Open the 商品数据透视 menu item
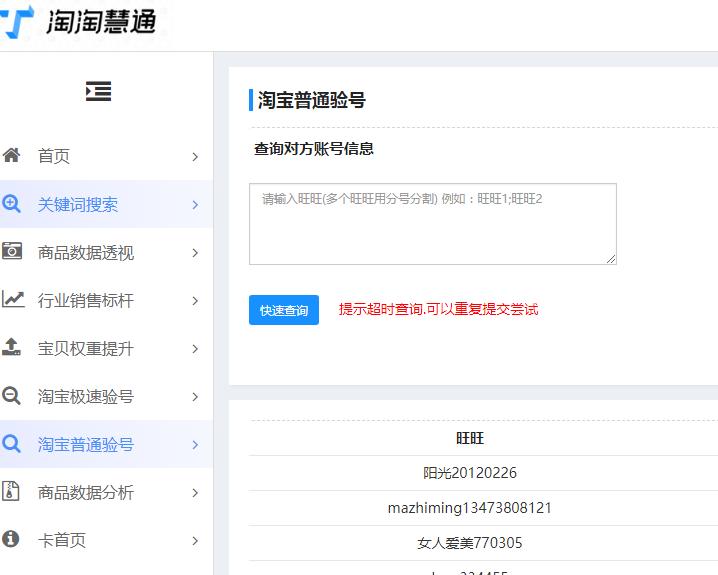Viewport: 718px width, 575px height. [106, 252]
